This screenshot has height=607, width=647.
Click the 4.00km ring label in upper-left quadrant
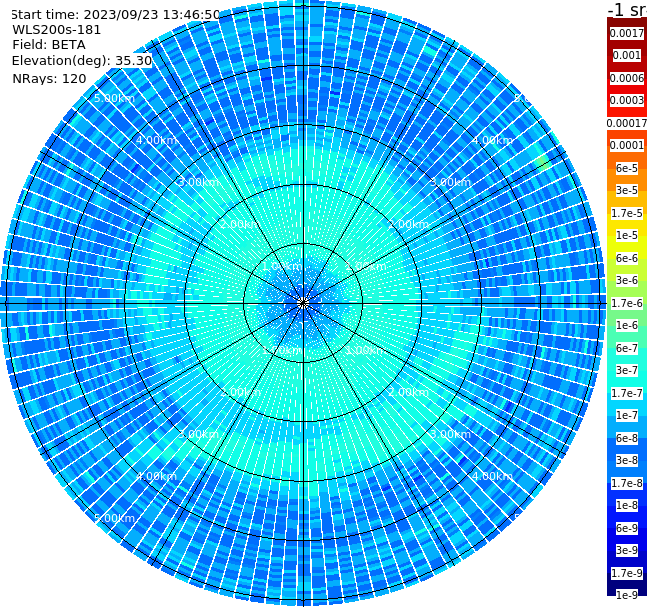click(156, 140)
